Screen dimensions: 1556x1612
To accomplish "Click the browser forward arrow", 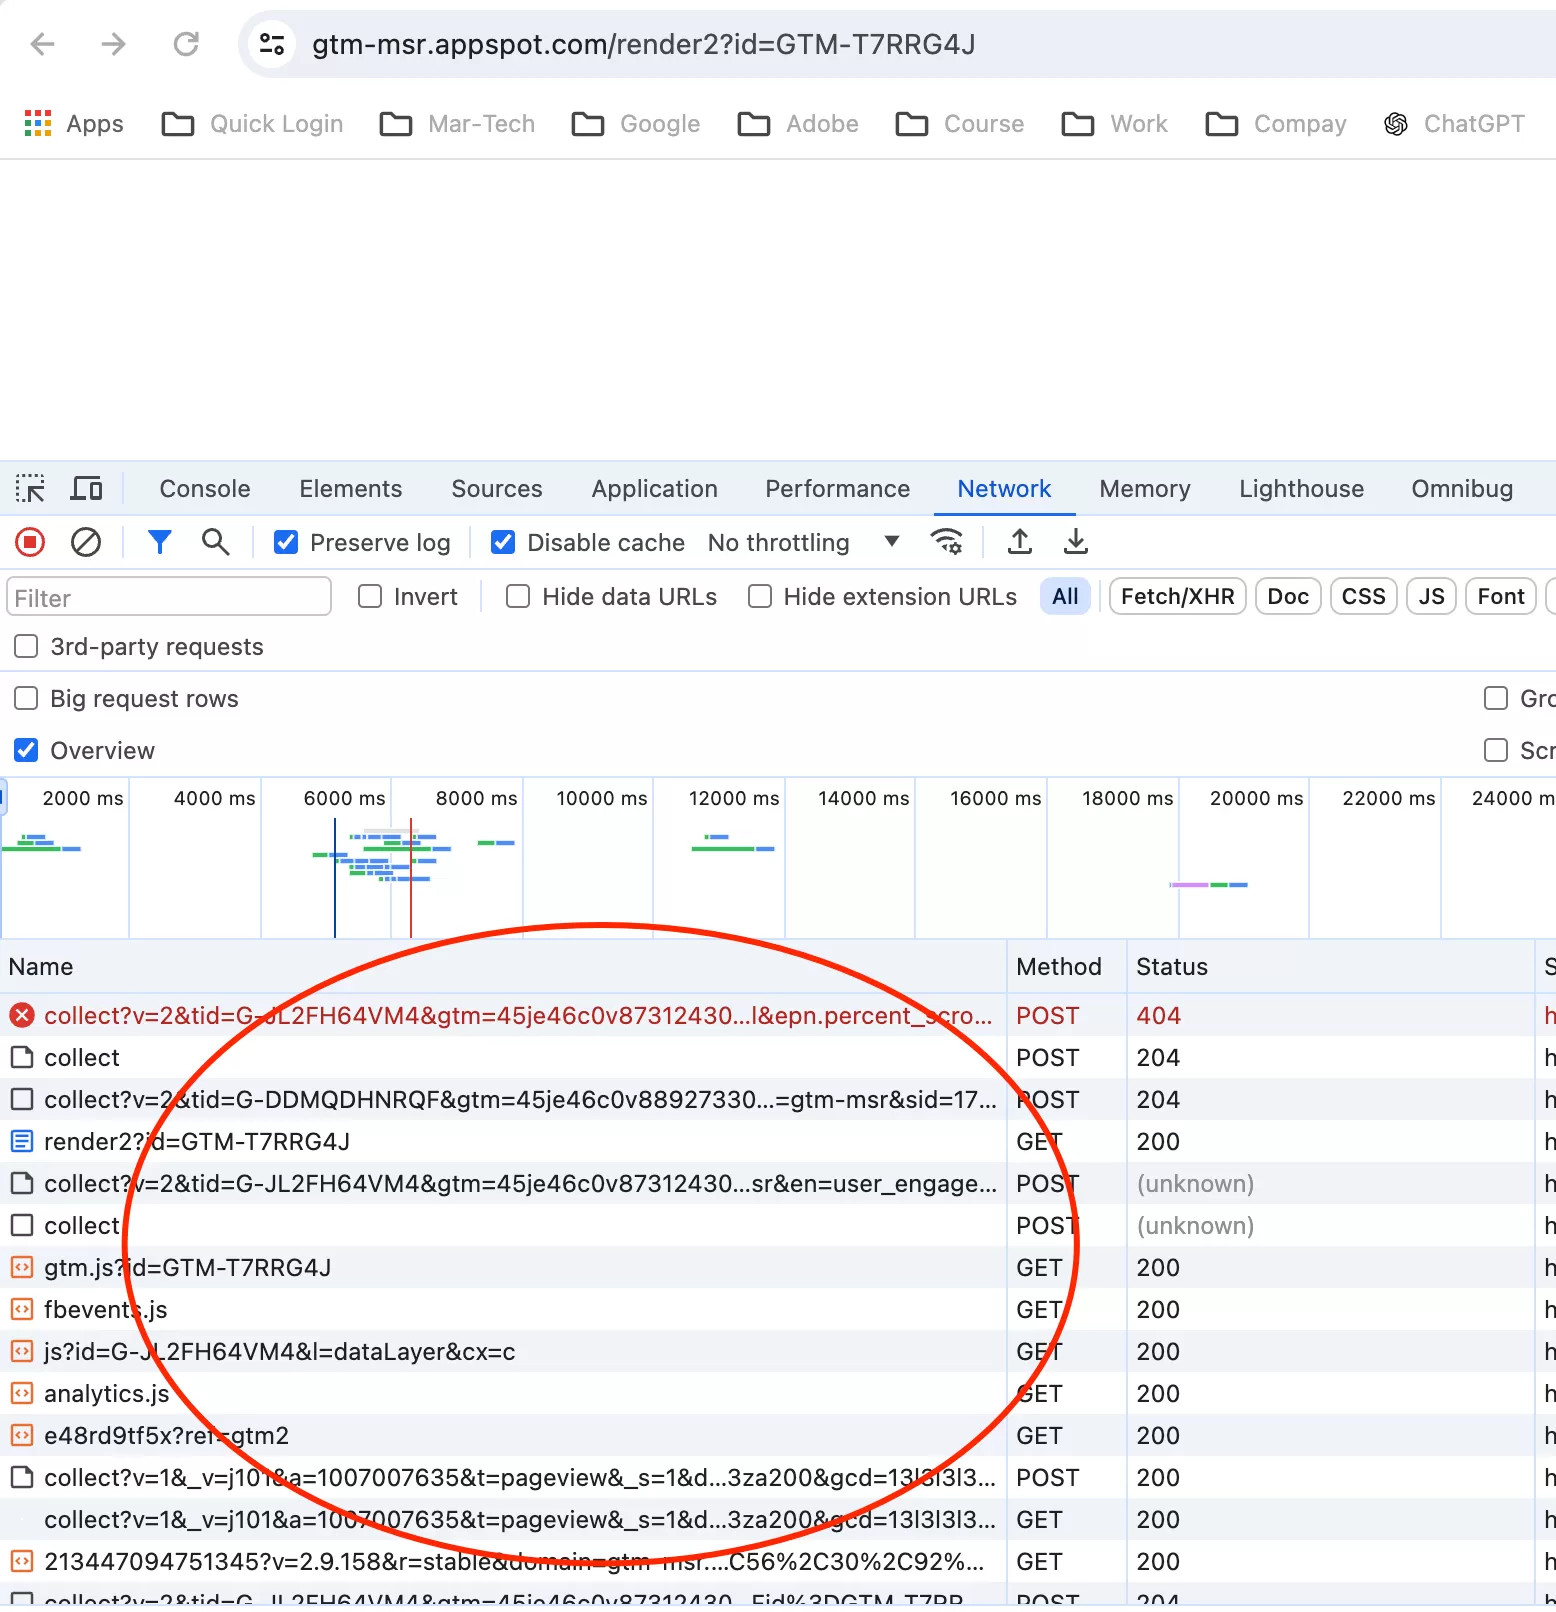I will [x=114, y=44].
